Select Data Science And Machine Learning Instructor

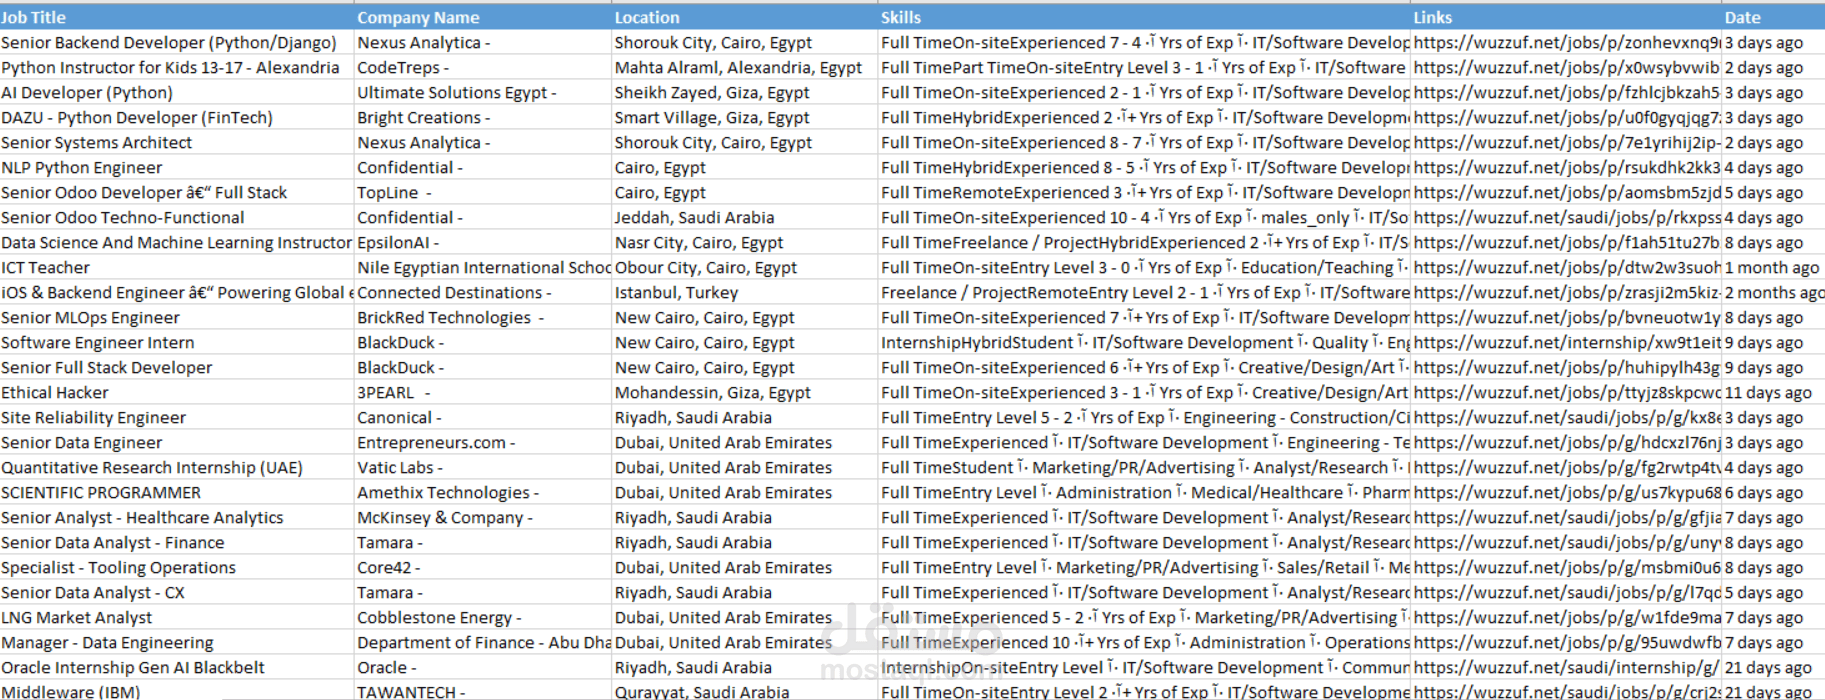coord(177,242)
